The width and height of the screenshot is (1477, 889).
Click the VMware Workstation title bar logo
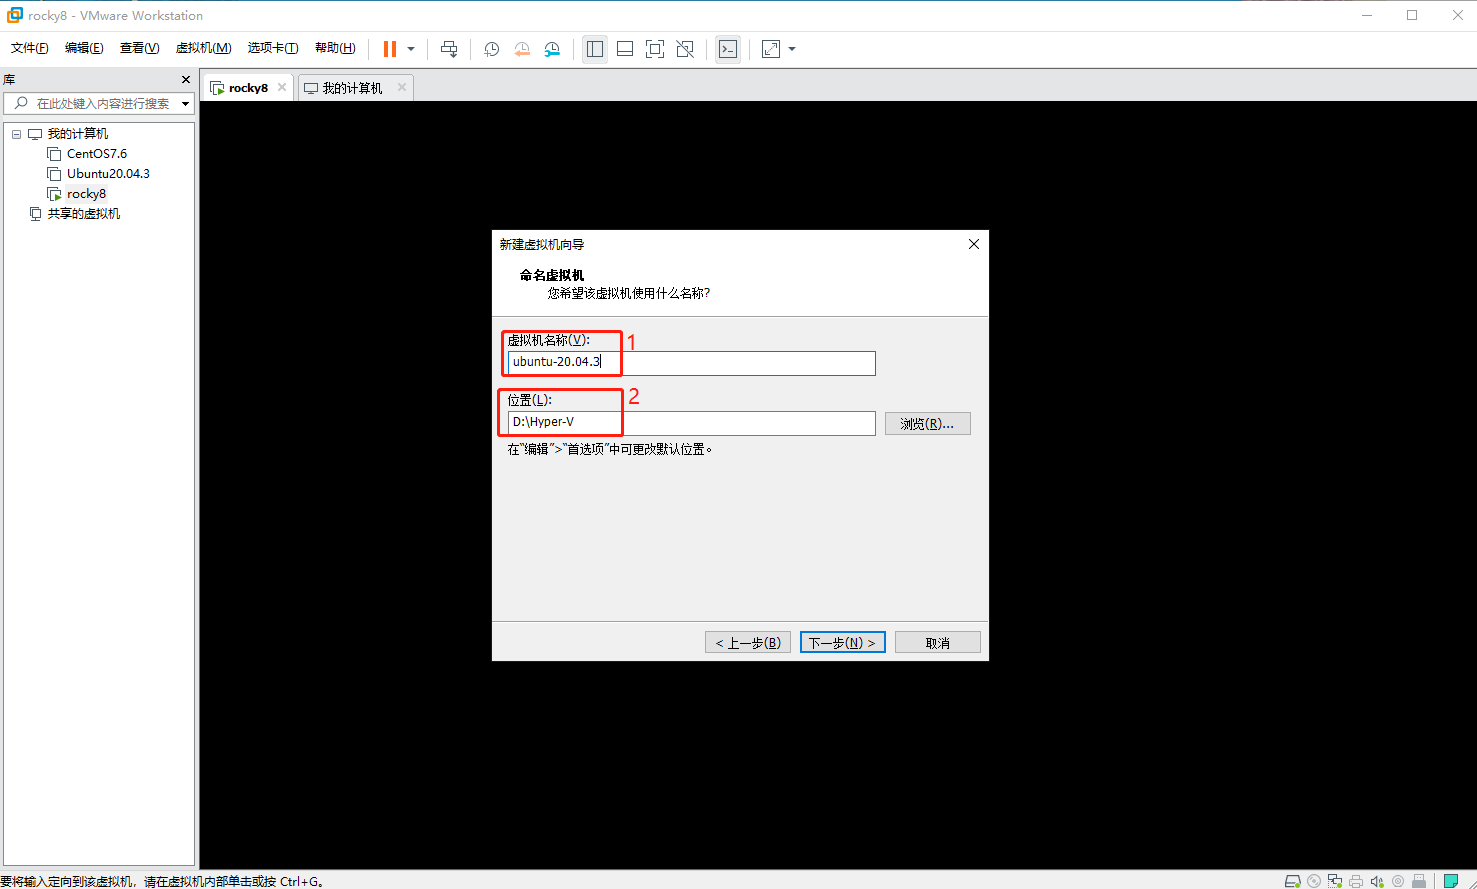click(15, 15)
